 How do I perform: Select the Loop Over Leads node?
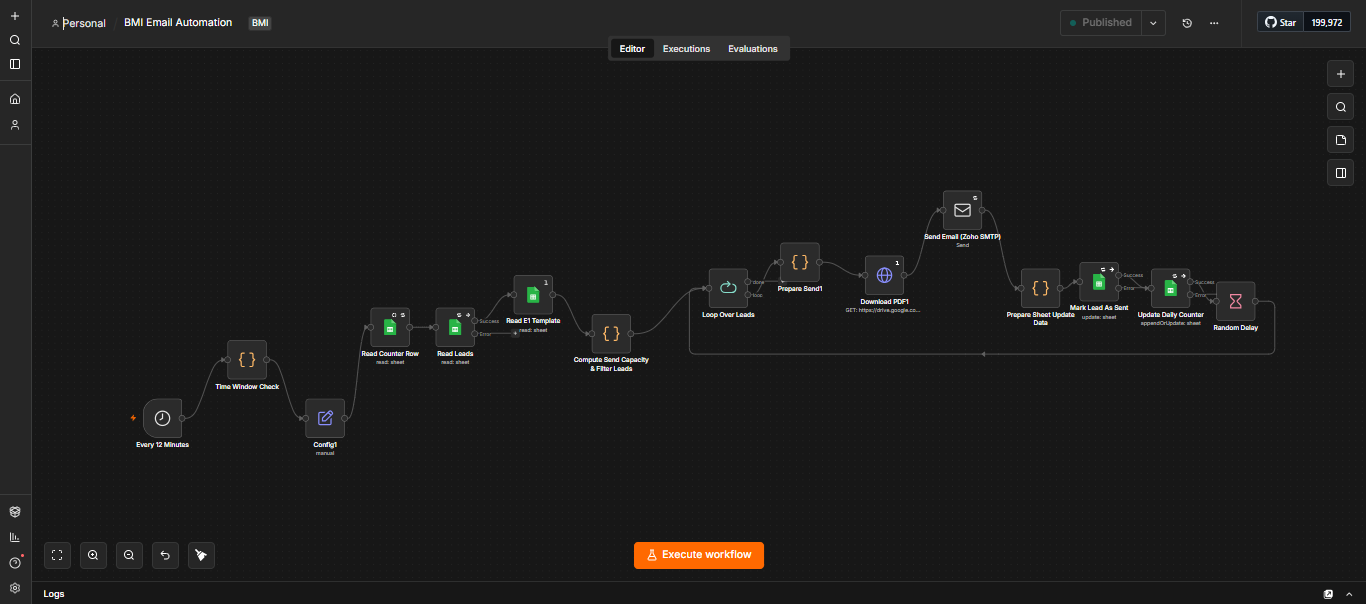tap(728, 288)
